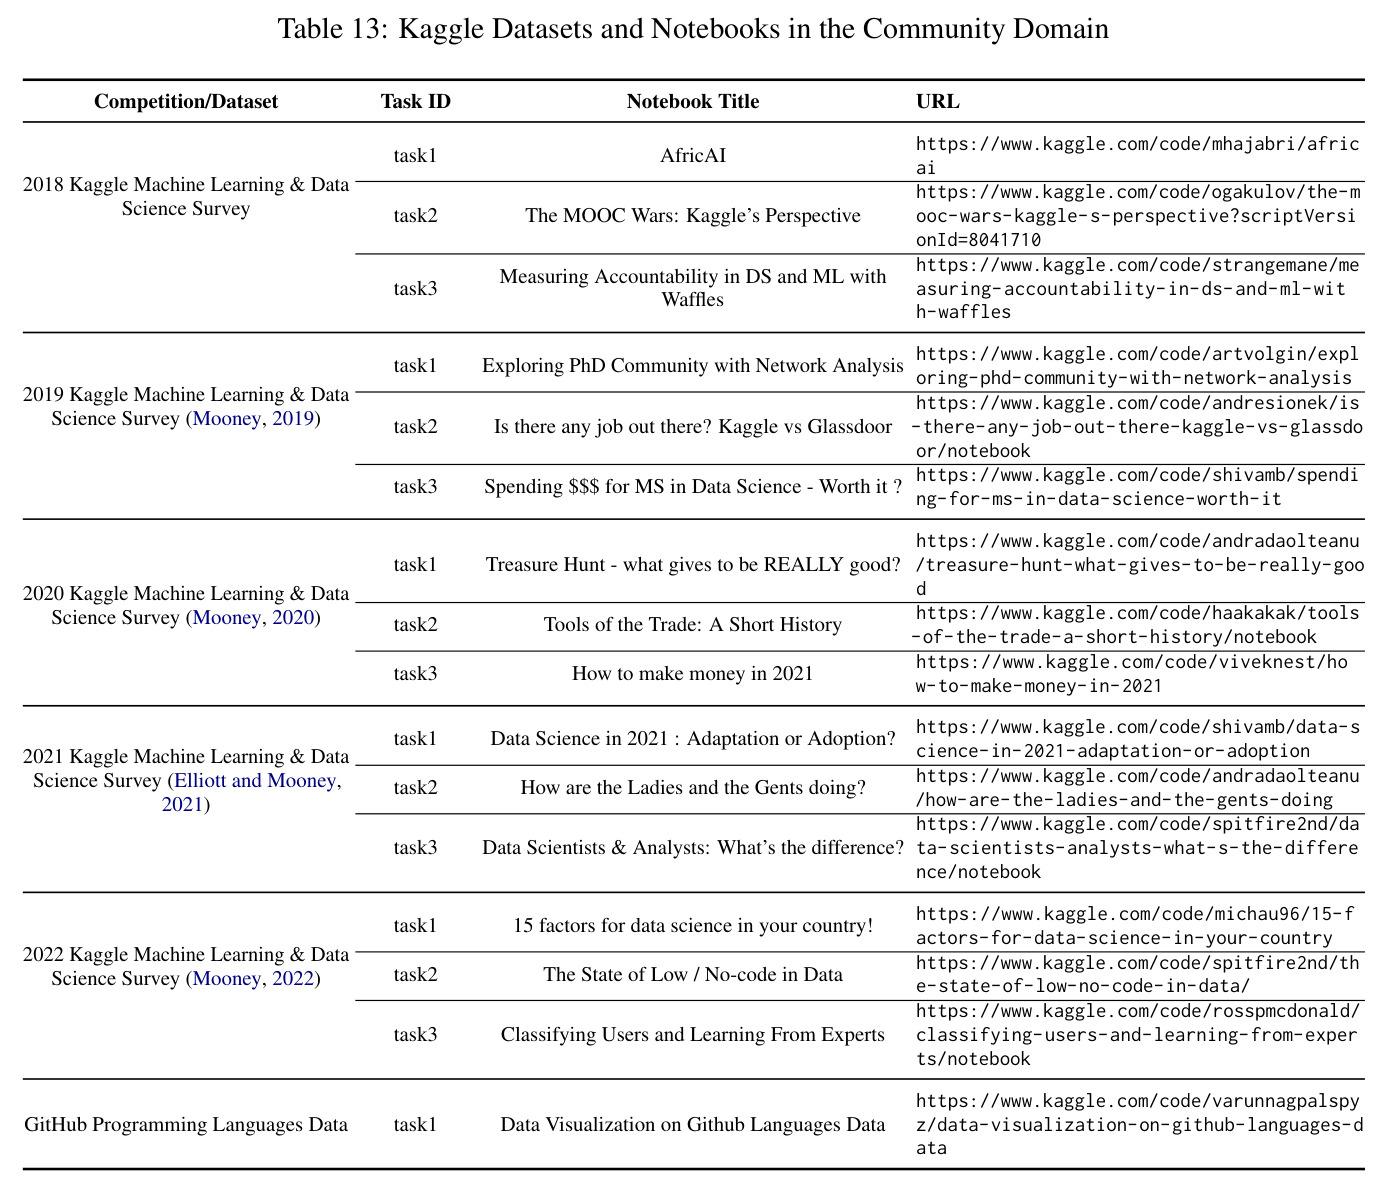This screenshot has width=1386, height=1188.
Task: Open the exploring-phd-community URL
Action: pos(1138,366)
